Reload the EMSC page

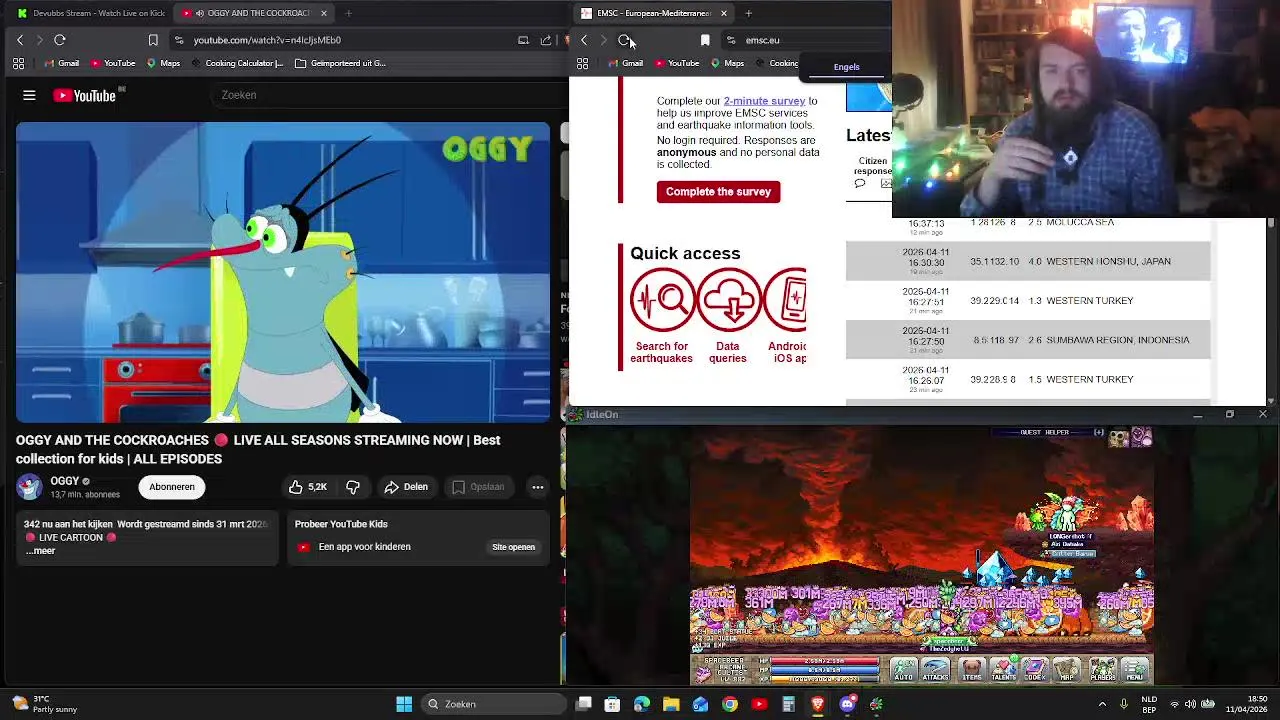(624, 40)
